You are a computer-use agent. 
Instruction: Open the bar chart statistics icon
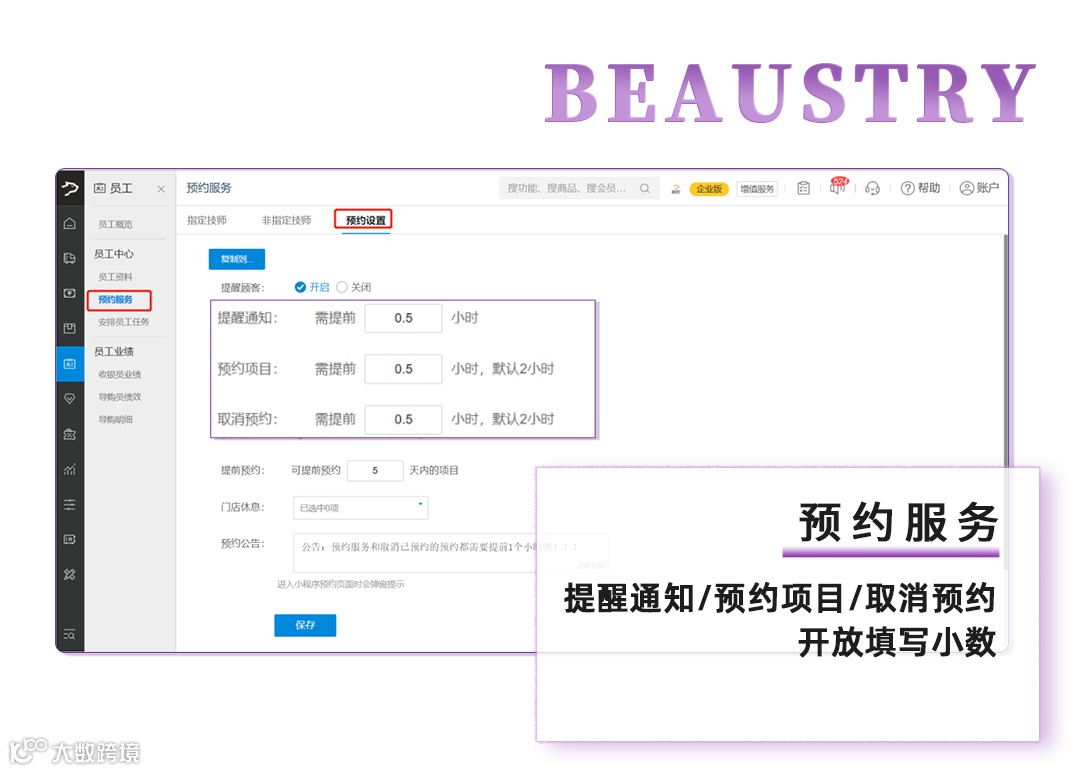[x=70, y=470]
